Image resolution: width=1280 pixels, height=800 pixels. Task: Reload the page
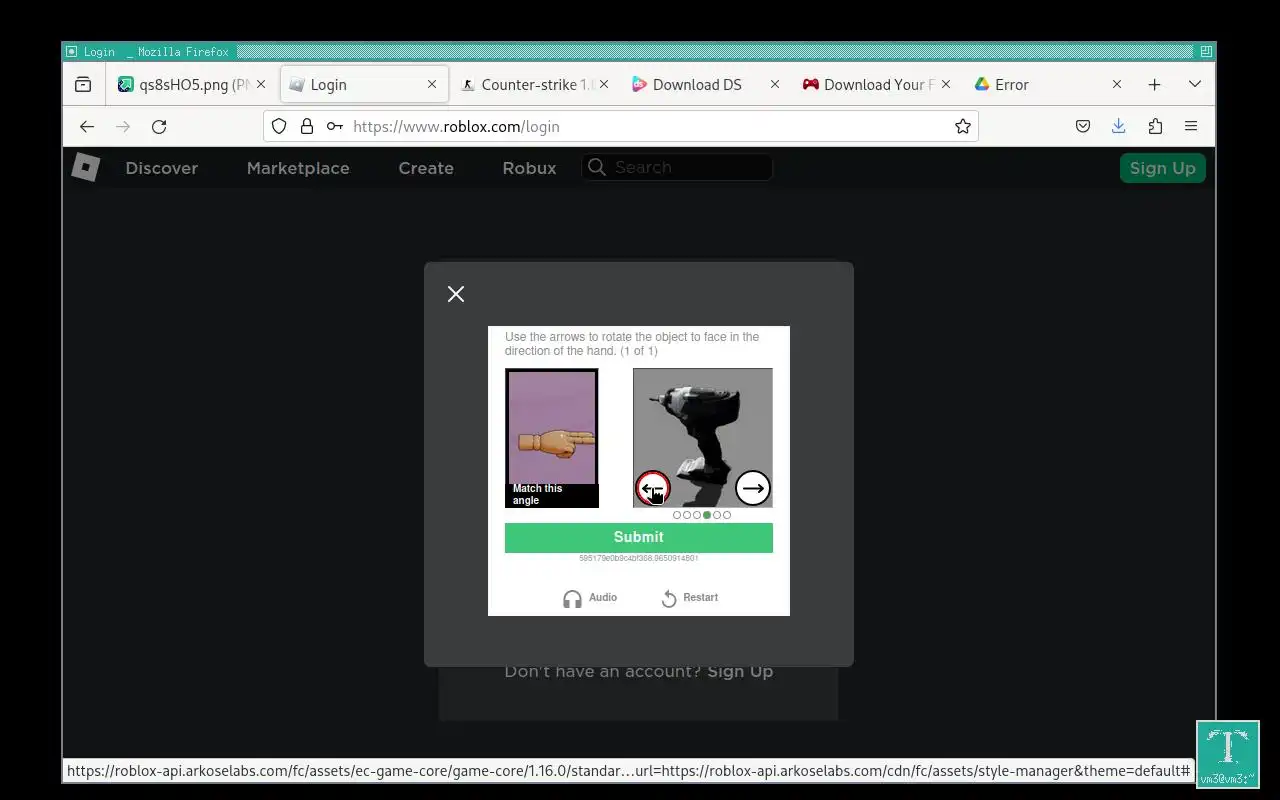159,126
